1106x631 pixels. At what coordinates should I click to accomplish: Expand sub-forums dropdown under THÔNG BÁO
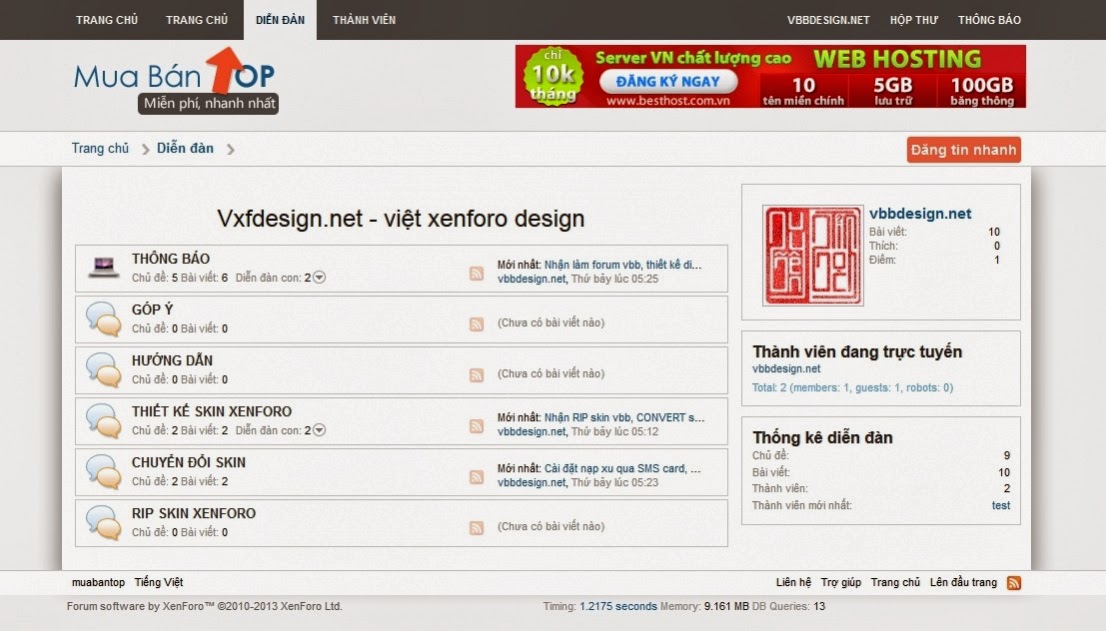click(x=320, y=278)
